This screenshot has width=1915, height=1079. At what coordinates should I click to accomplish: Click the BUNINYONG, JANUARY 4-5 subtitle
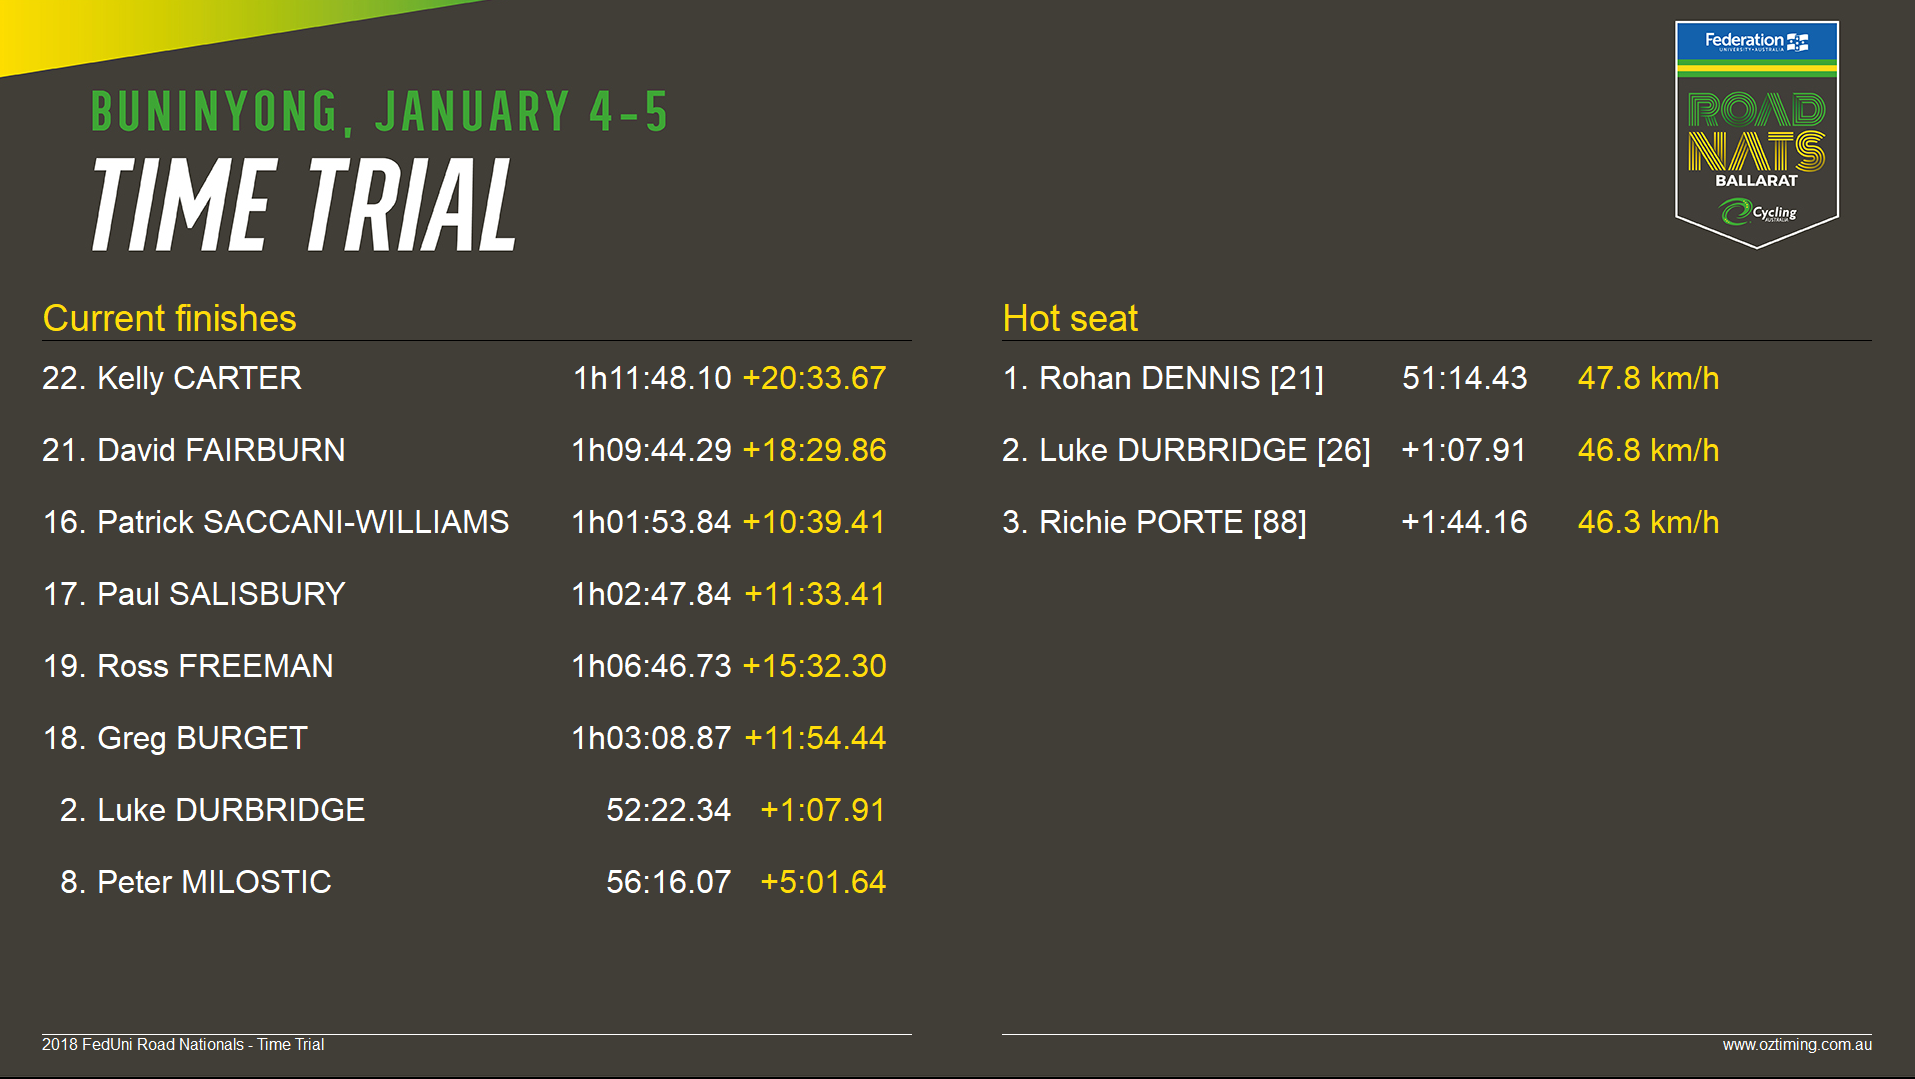click(x=379, y=112)
